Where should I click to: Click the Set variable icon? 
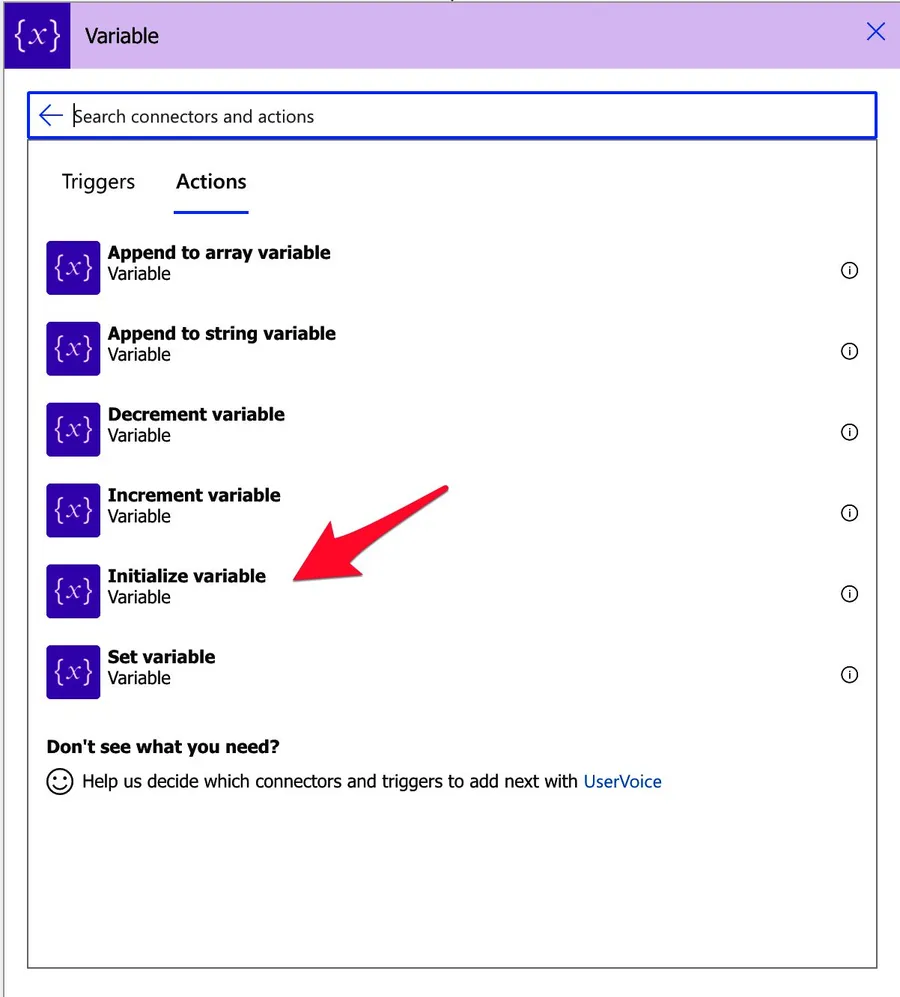pos(73,673)
